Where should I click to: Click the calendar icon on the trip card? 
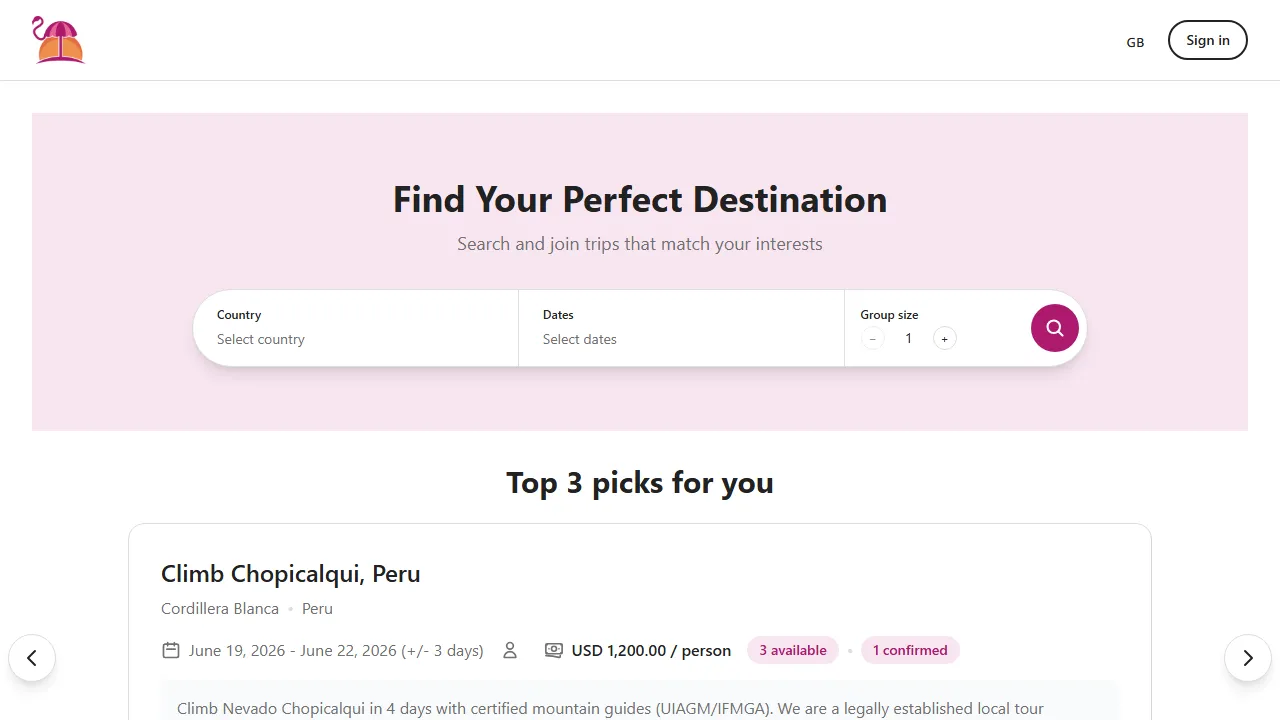pos(170,650)
